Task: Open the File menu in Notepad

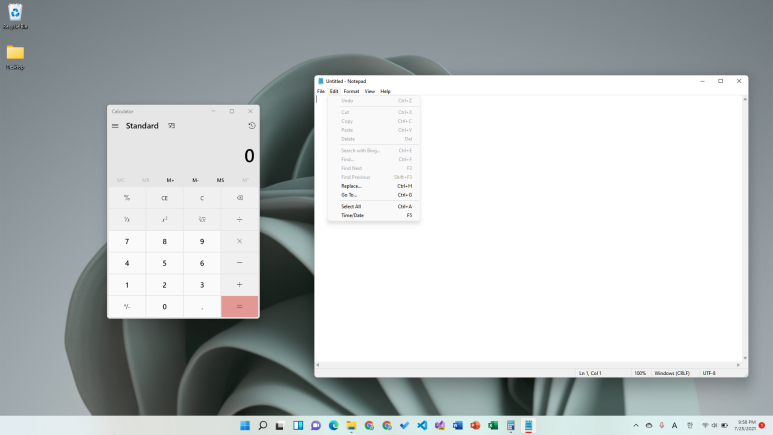Action: click(321, 91)
